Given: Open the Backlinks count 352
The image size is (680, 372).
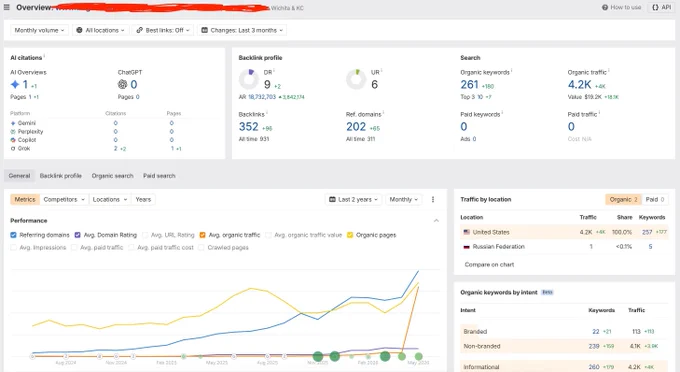Looking at the screenshot, I should click(248, 127).
